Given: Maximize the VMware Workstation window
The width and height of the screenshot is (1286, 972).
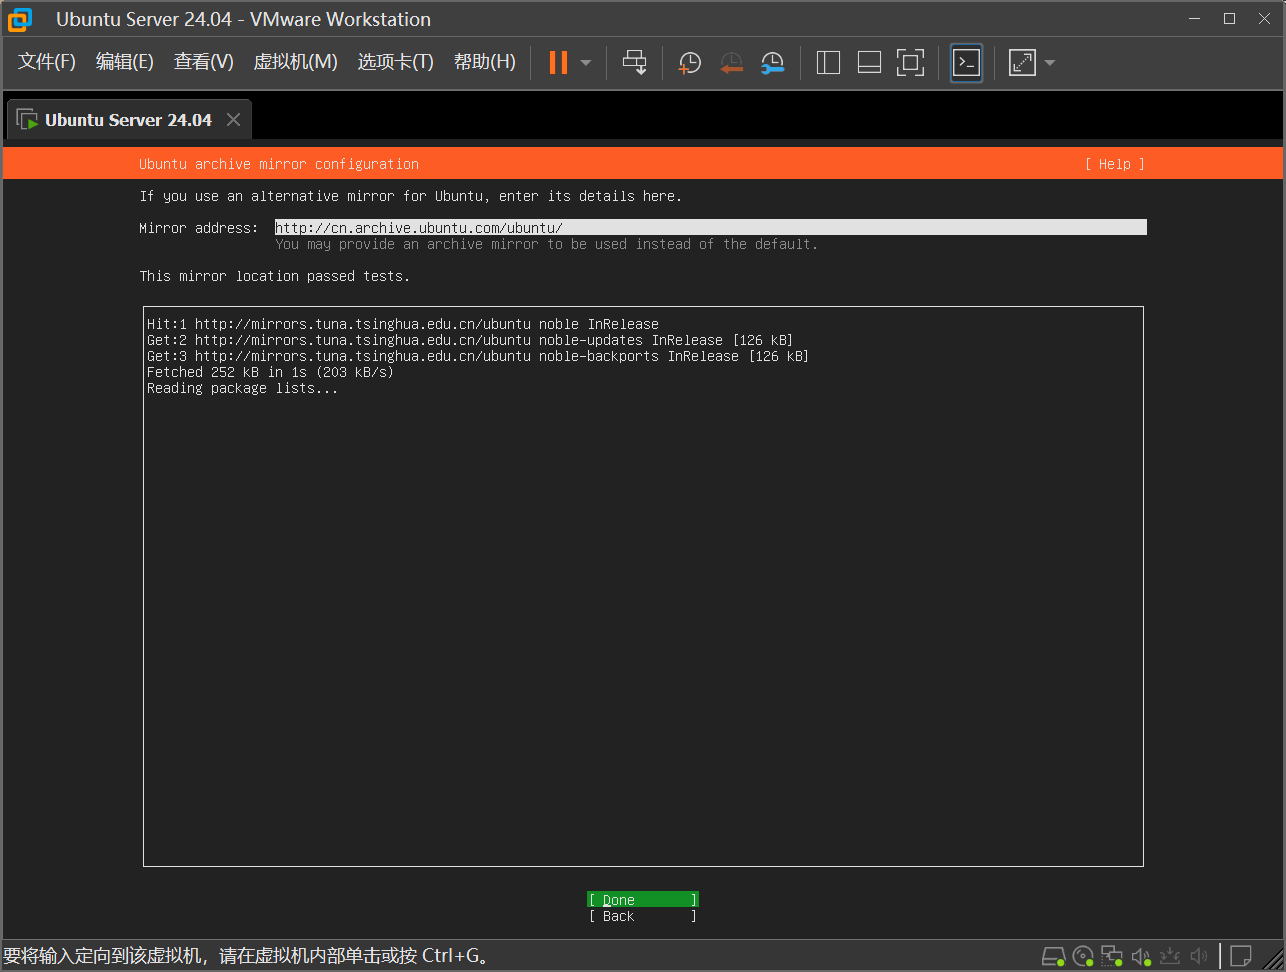Looking at the screenshot, I should point(1229,18).
